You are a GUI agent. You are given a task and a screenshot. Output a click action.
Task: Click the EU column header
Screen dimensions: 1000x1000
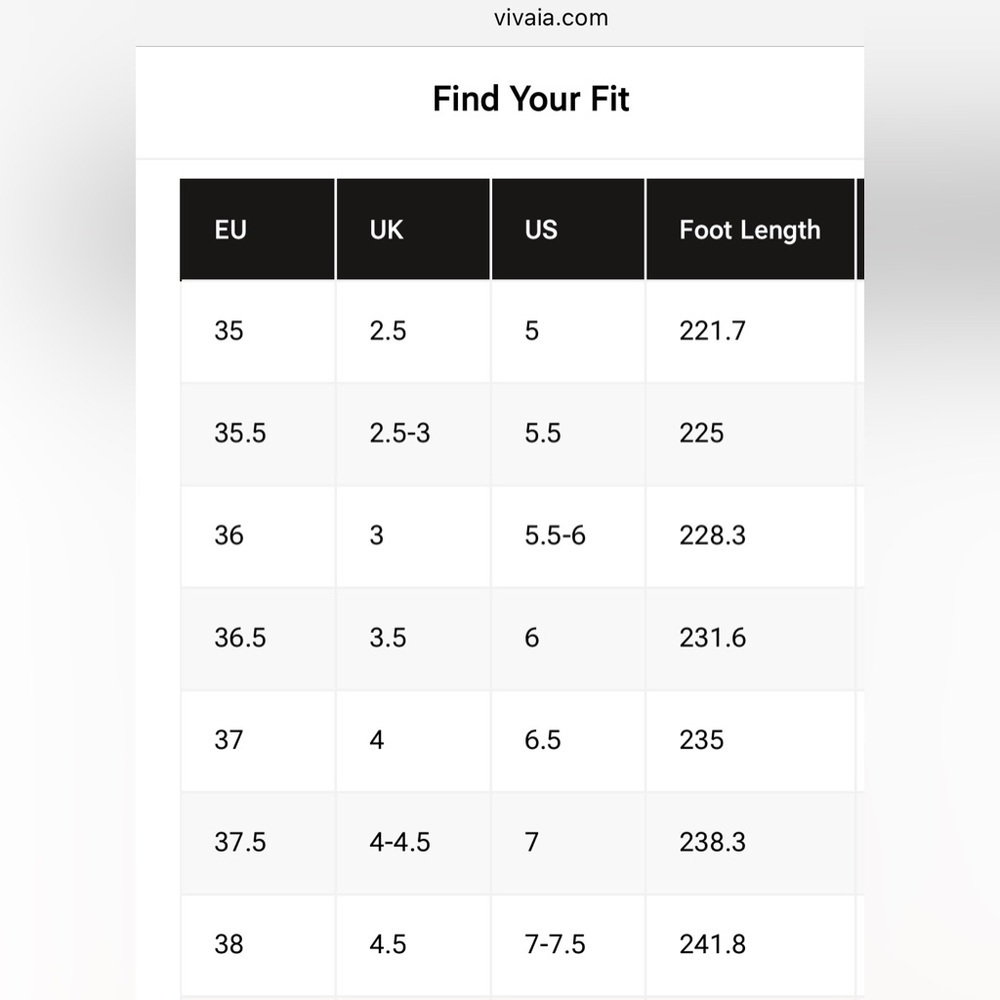[x=258, y=230]
